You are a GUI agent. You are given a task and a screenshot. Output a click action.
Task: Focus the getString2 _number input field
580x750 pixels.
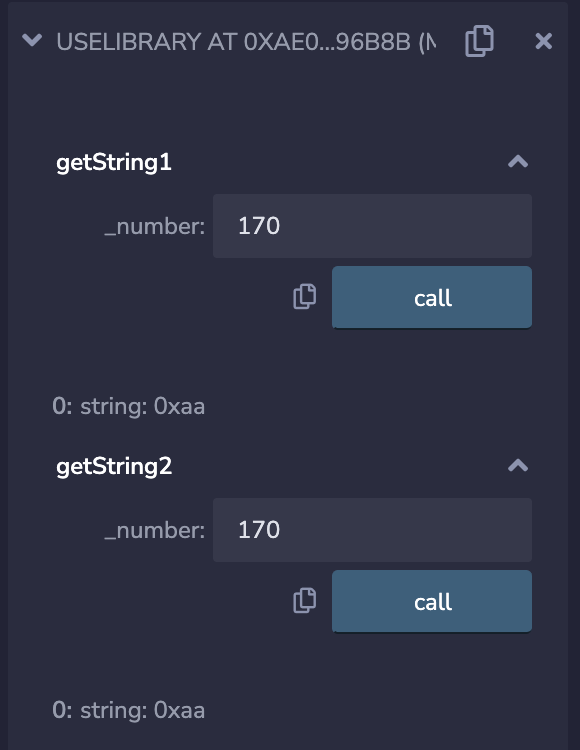(x=372, y=529)
